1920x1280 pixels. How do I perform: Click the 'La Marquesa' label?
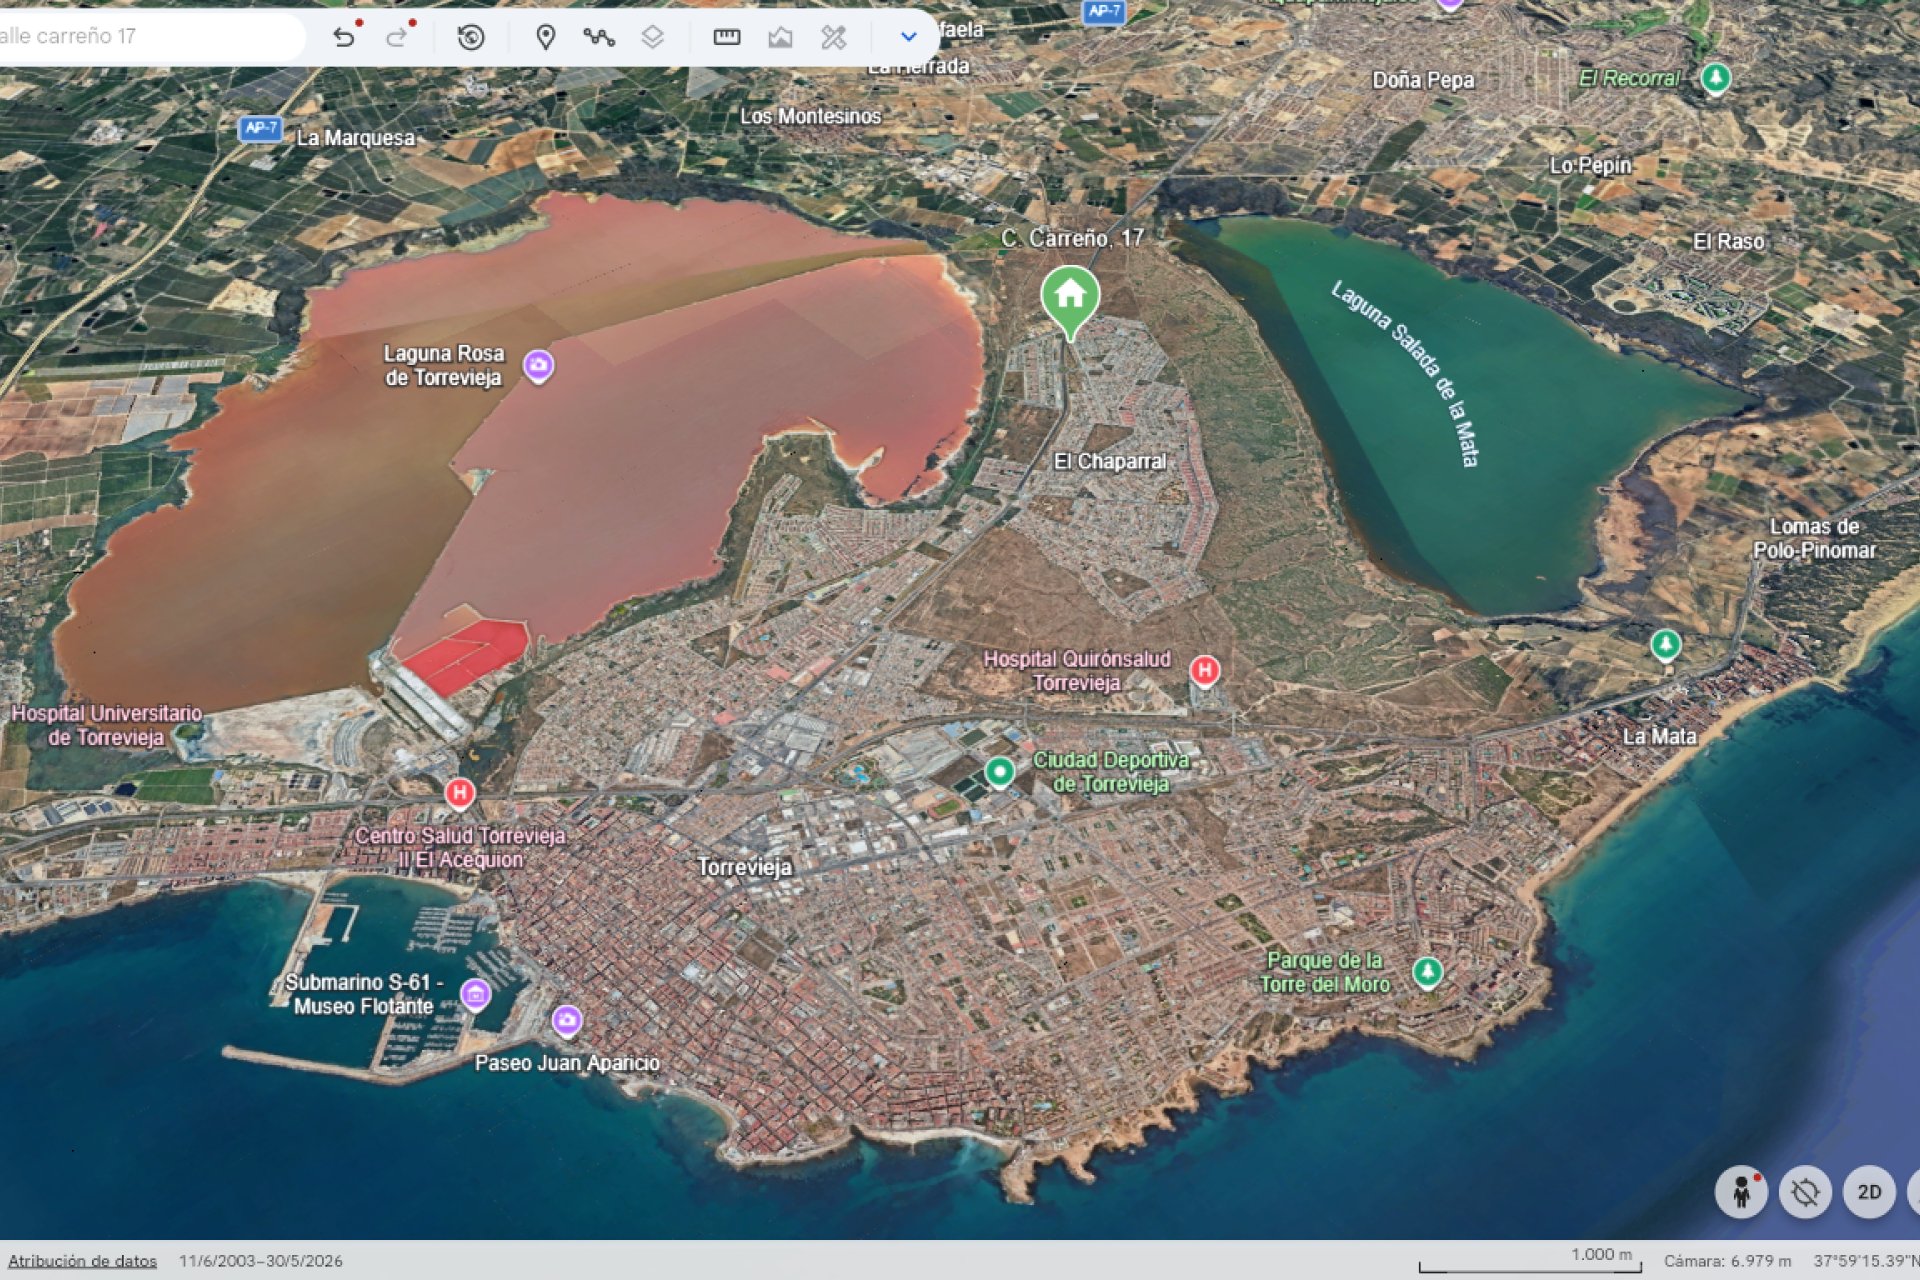pos(355,138)
